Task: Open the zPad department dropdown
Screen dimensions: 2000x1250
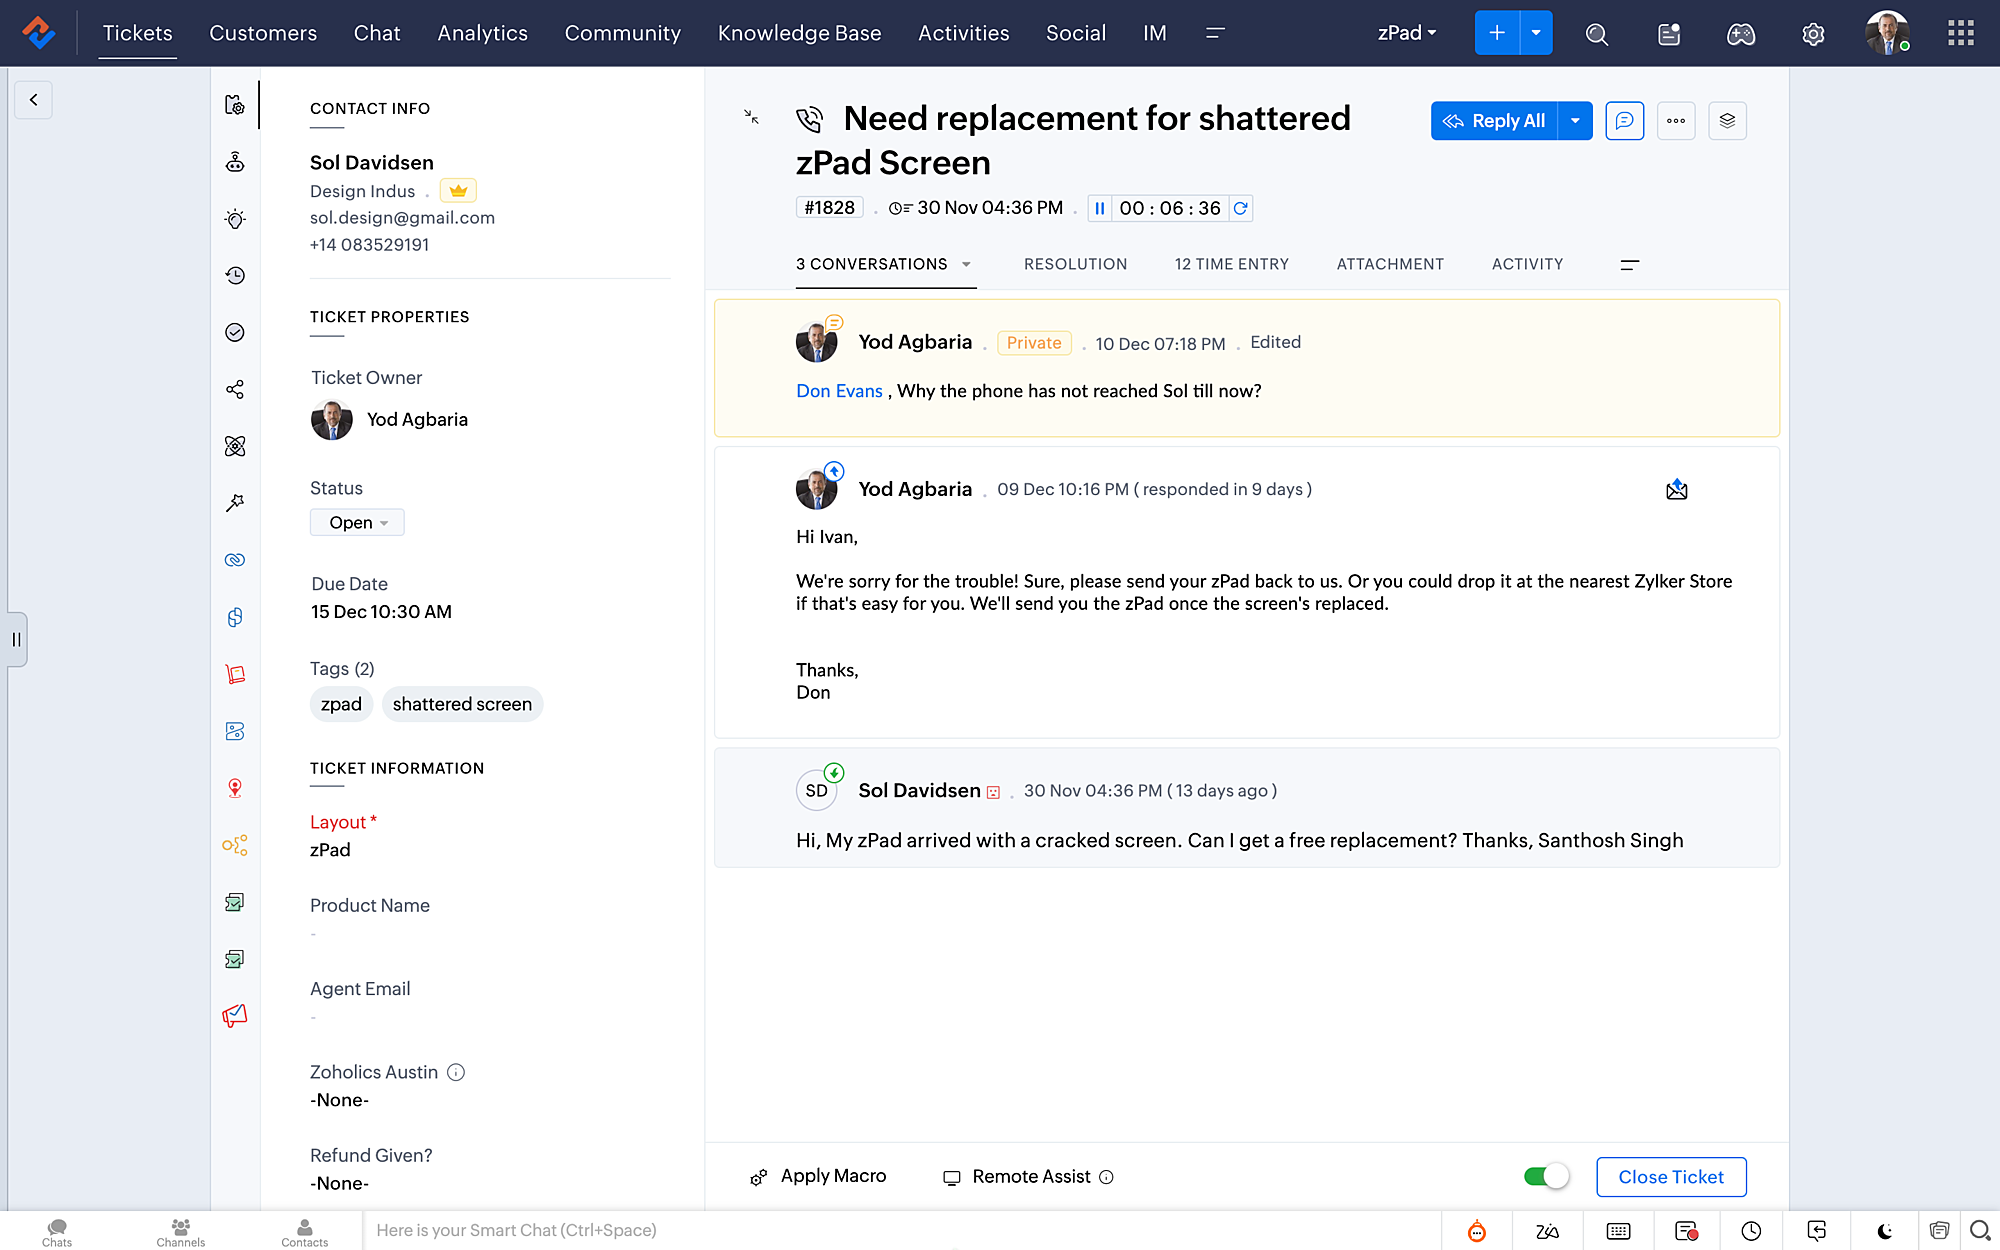Action: 1406,33
